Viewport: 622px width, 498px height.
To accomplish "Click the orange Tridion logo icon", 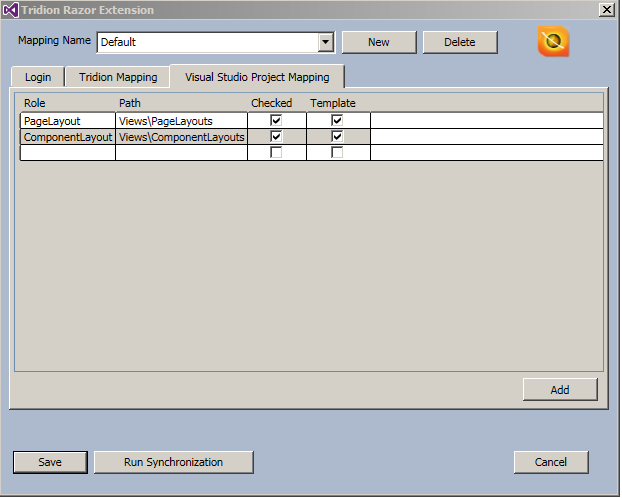I will click(x=553, y=42).
